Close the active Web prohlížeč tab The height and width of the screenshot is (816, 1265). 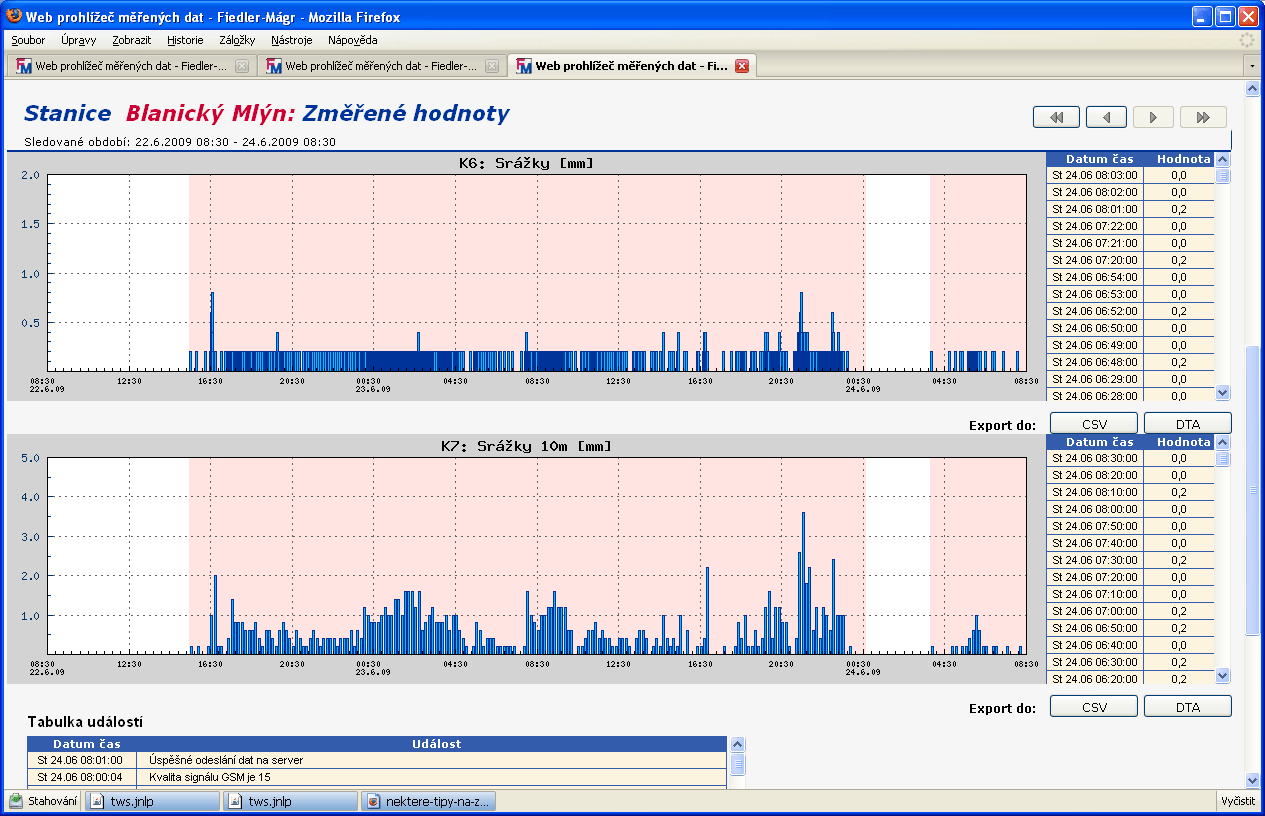(742, 66)
